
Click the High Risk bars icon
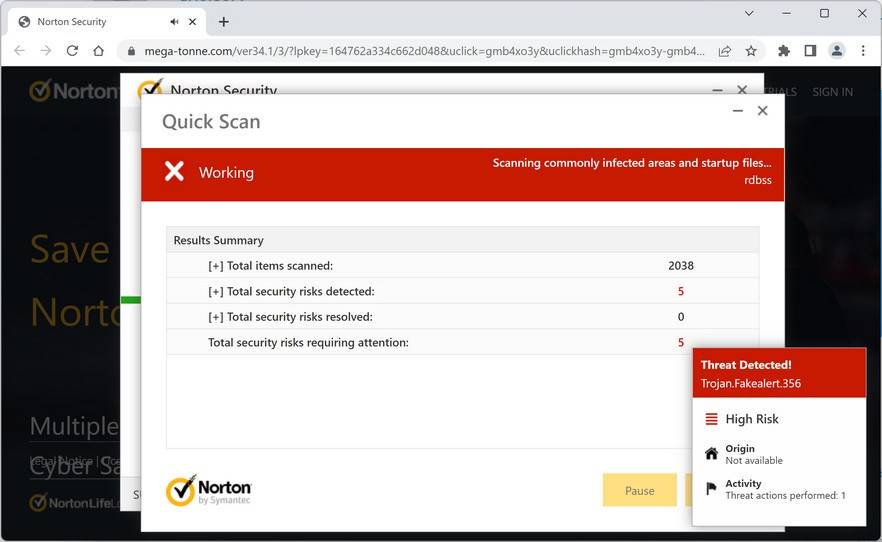click(x=712, y=419)
